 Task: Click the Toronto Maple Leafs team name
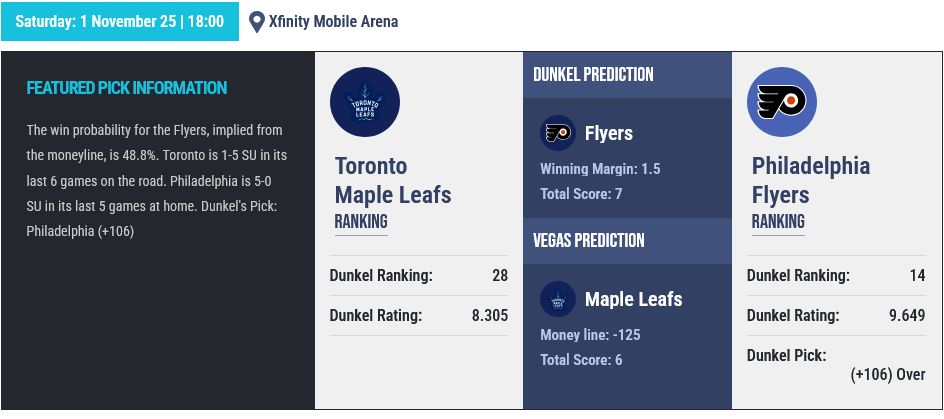tap(392, 180)
